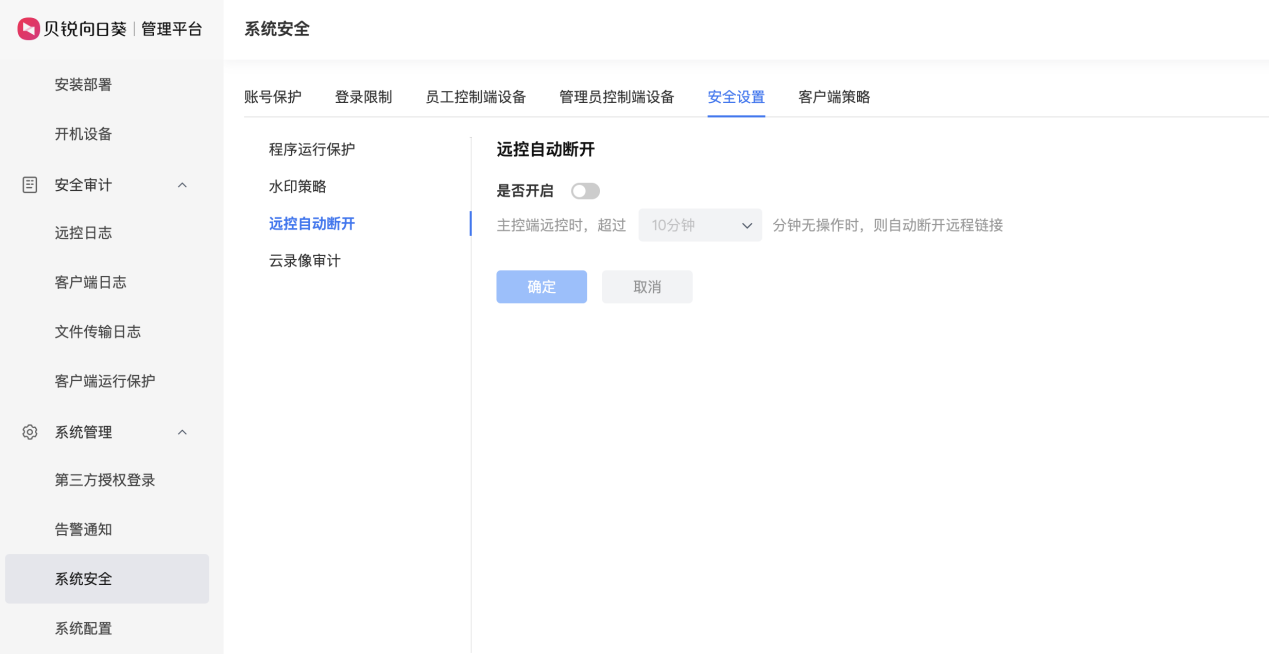The width and height of the screenshot is (1269, 654).
Task: Switch to the 账号保护 tab
Action: click(x=273, y=97)
